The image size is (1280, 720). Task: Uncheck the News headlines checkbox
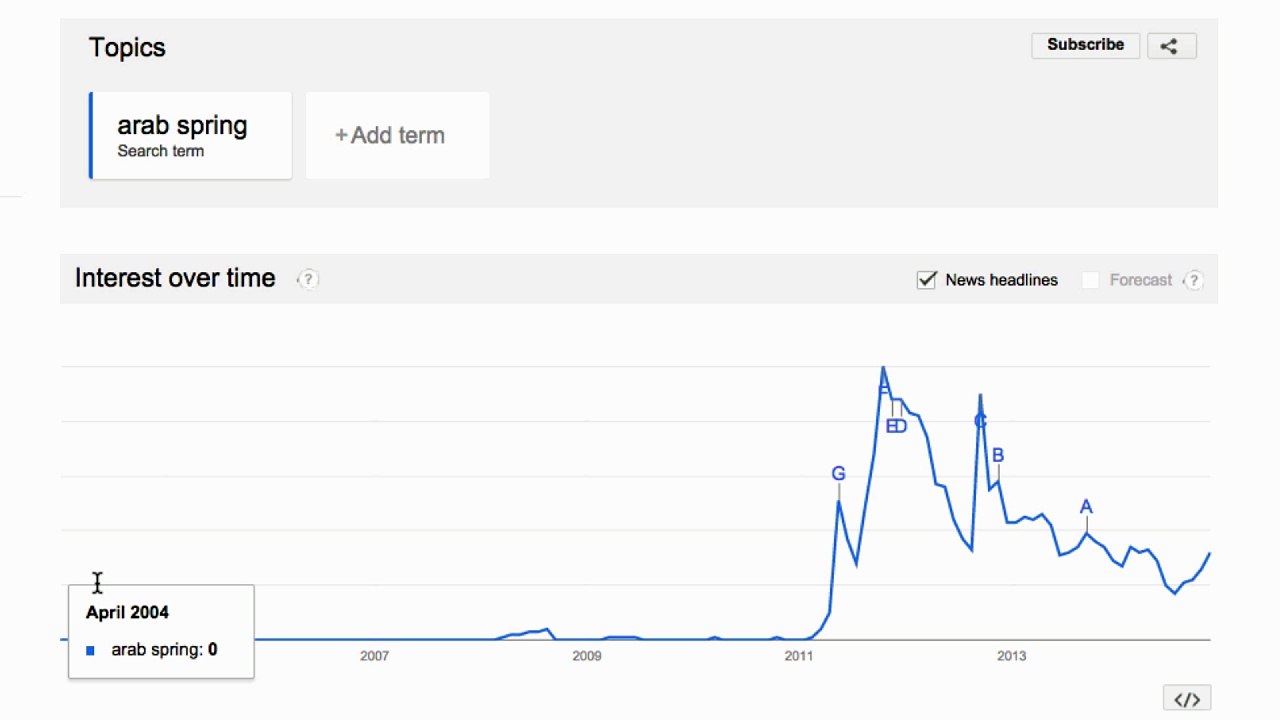[x=927, y=280]
